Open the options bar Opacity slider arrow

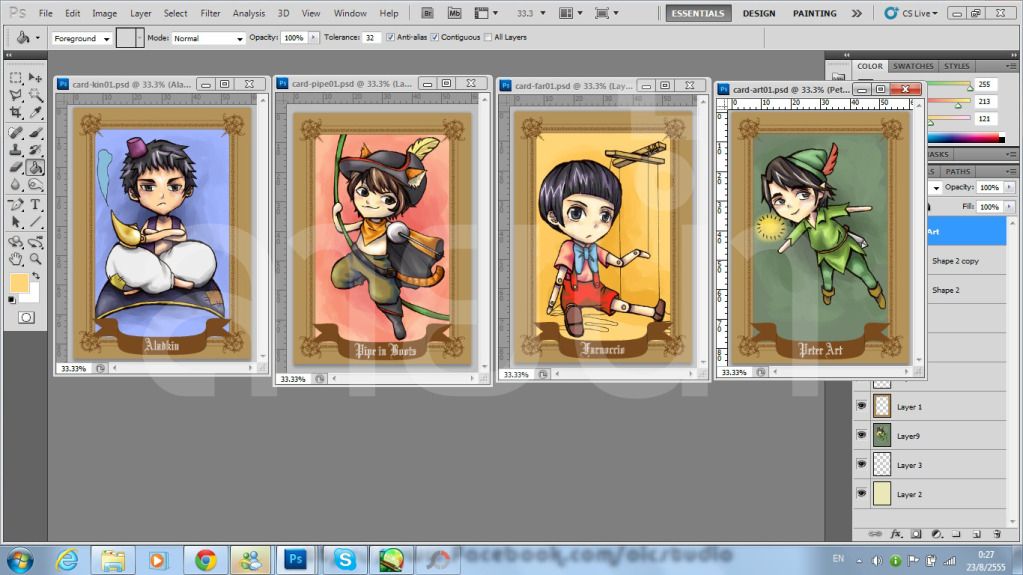click(314, 37)
